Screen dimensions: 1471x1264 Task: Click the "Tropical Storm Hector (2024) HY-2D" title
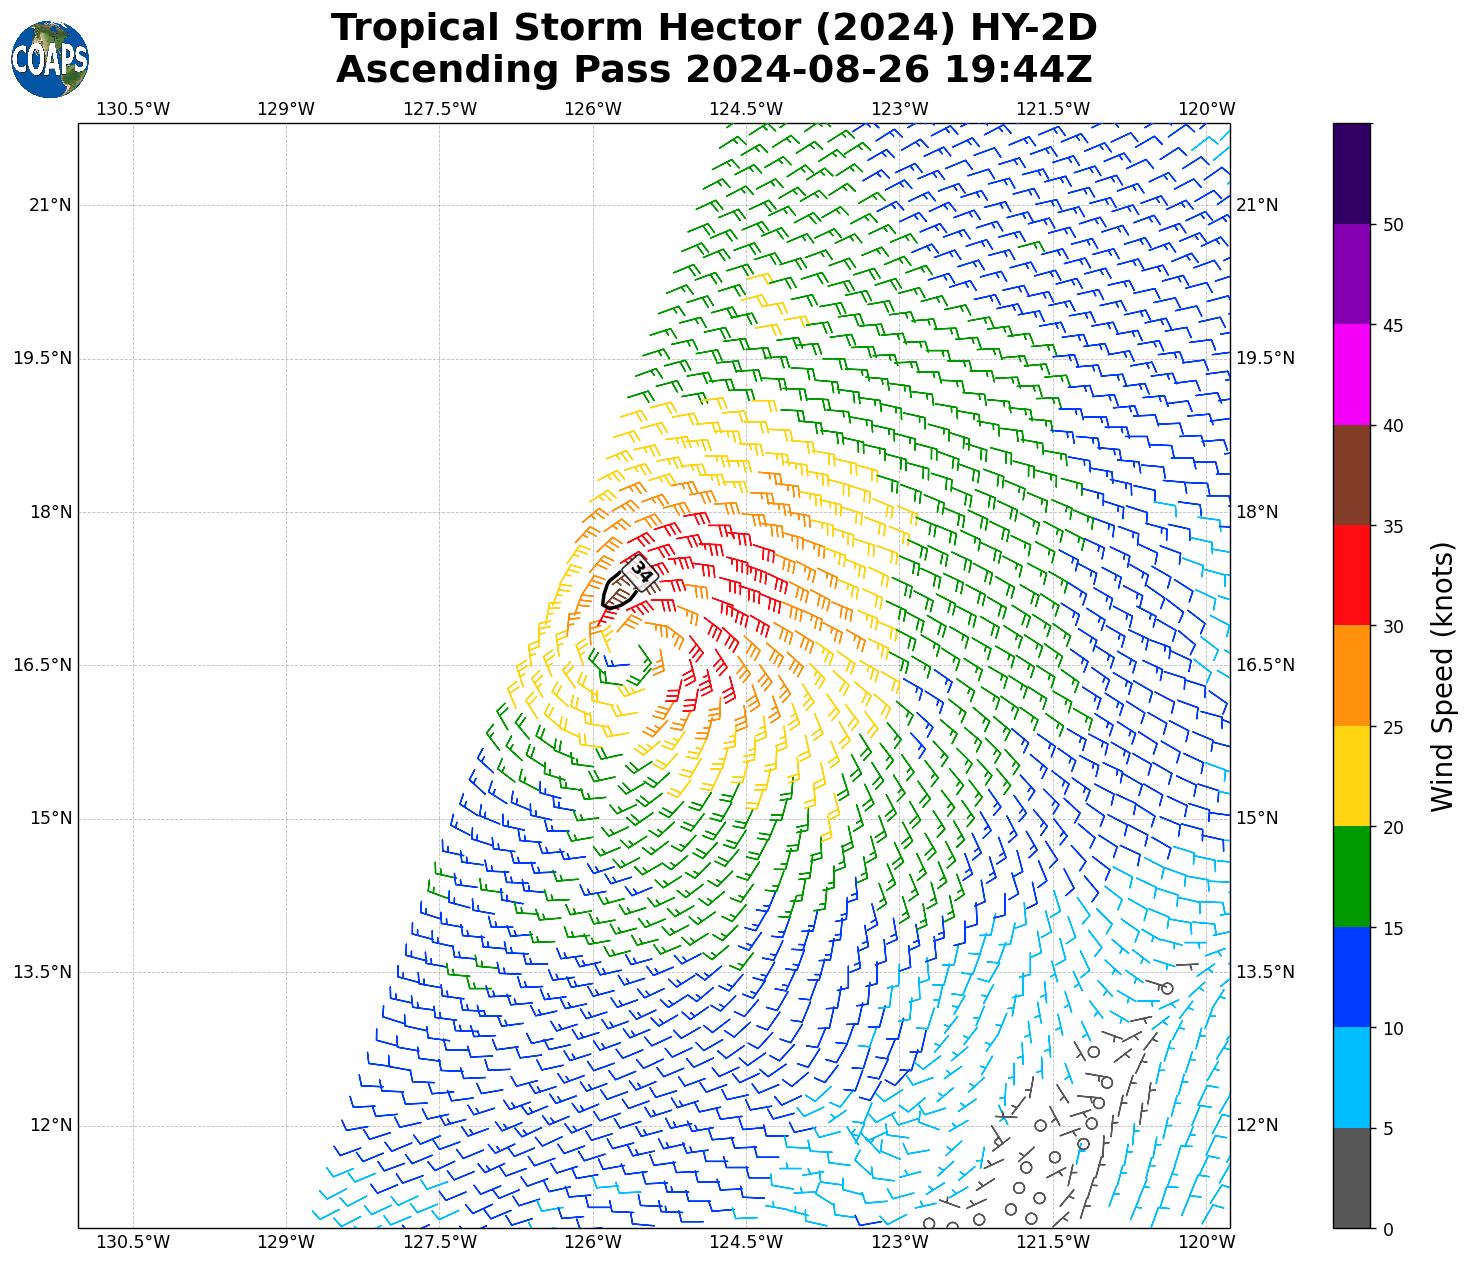coord(714,28)
